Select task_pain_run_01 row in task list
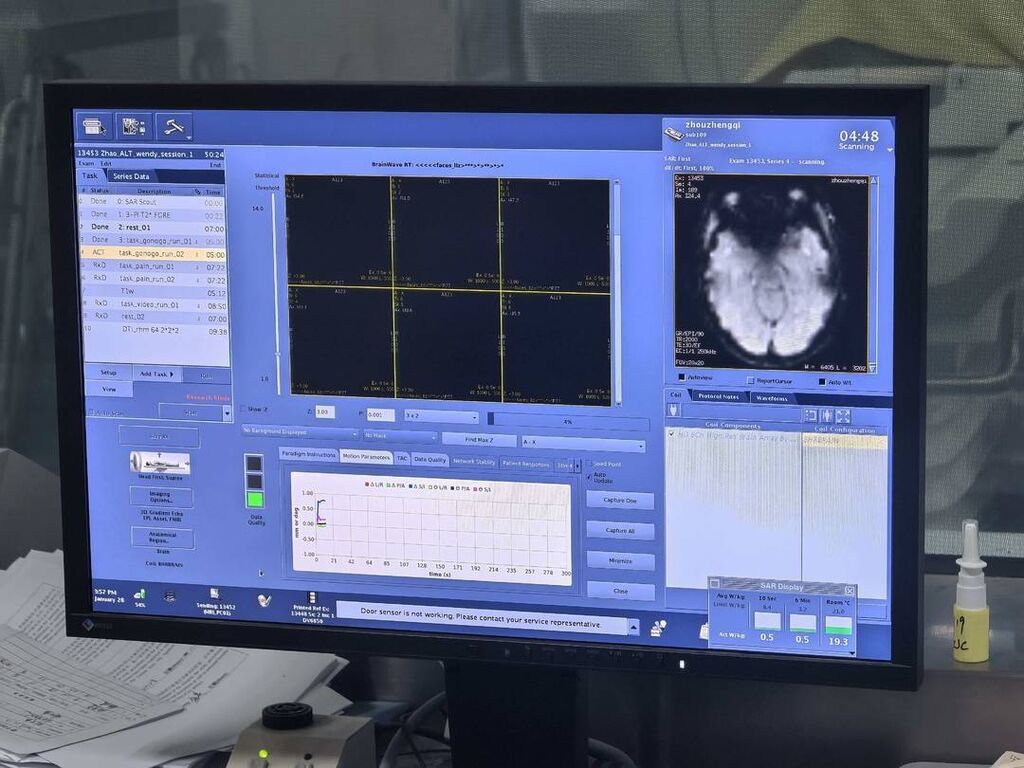Image resolution: width=1024 pixels, height=768 pixels. [148, 267]
